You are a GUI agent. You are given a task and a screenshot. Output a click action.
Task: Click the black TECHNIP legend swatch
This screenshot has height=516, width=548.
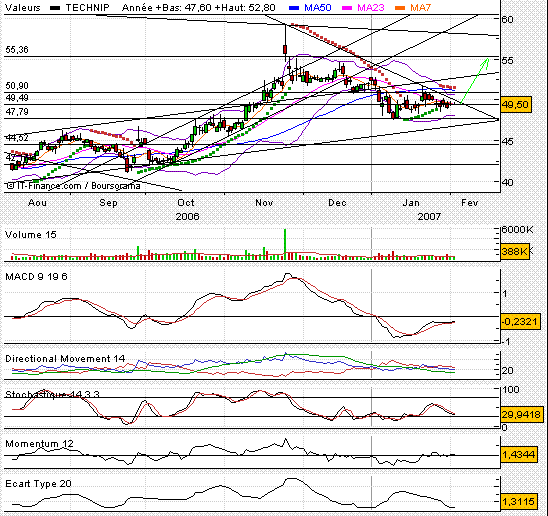(55, 8)
